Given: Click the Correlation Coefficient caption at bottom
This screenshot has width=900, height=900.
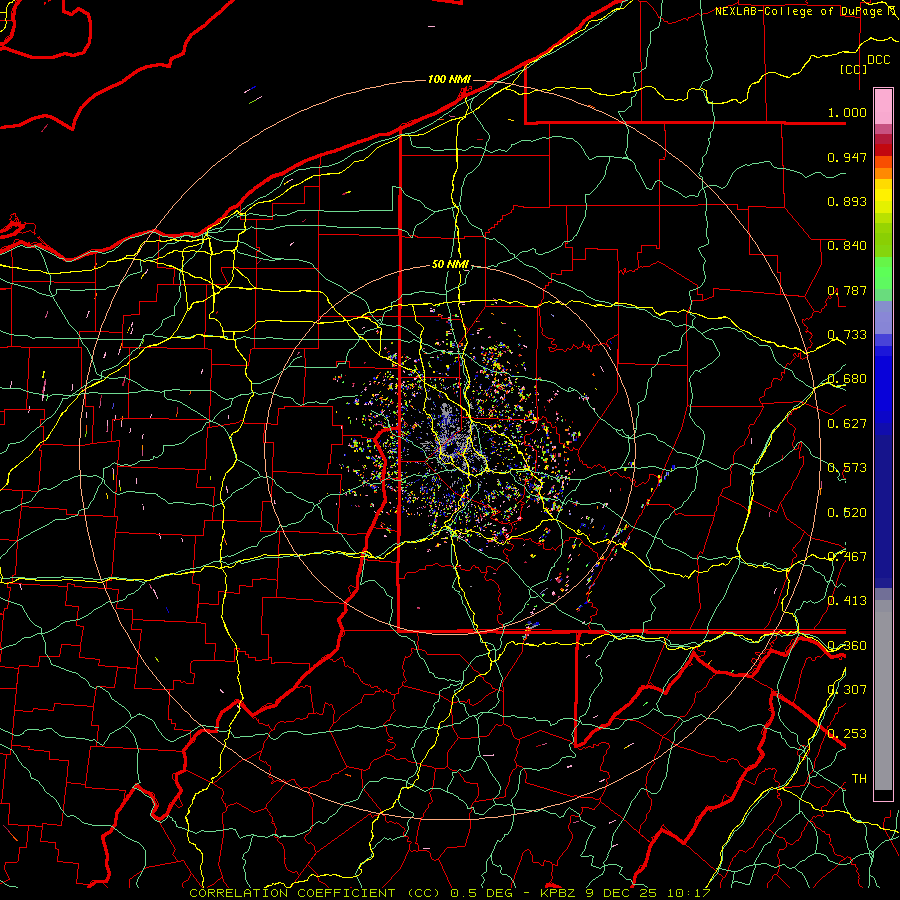Looking at the screenshot, I should (450, 893).
